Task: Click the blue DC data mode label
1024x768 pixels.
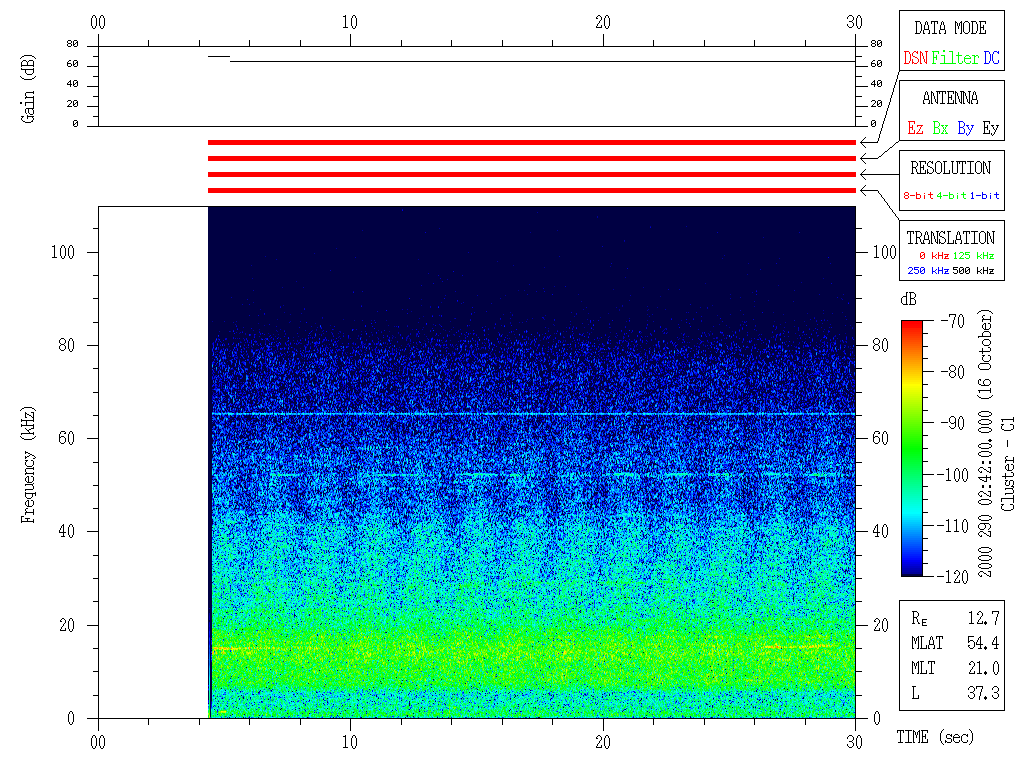Action: pyautogui.click(x=990, y=59)
